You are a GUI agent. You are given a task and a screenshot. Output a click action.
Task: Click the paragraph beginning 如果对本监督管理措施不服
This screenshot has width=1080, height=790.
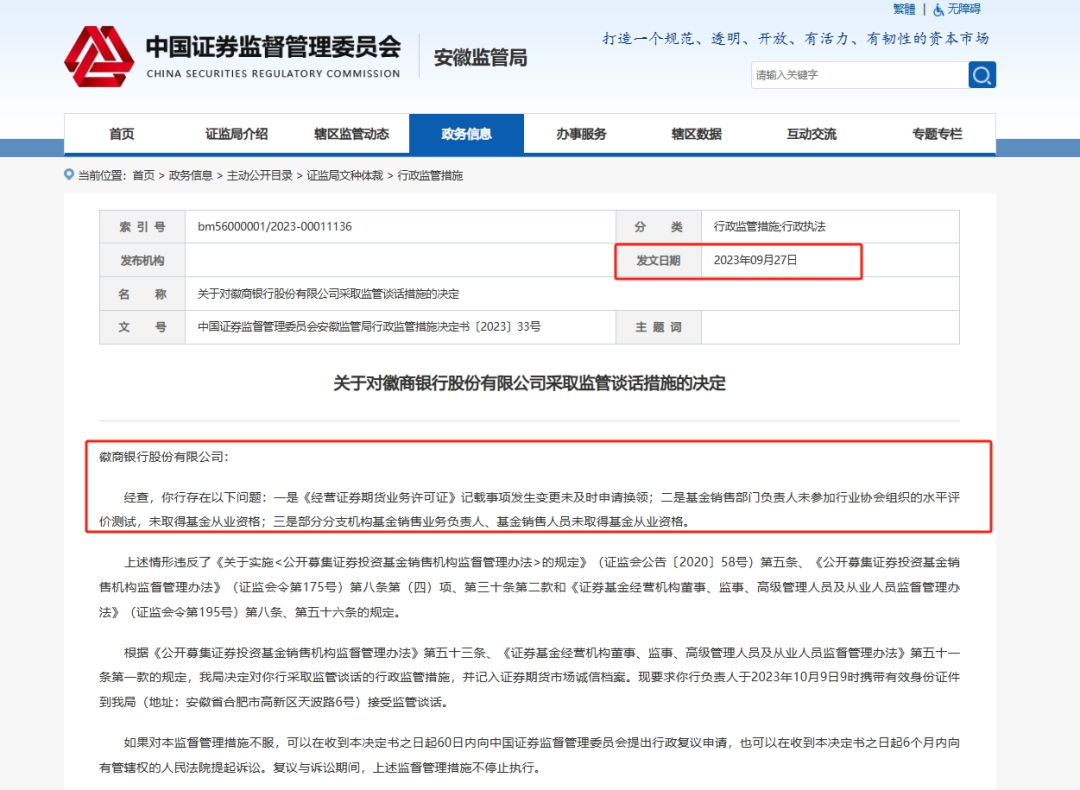tap(529, 755)
